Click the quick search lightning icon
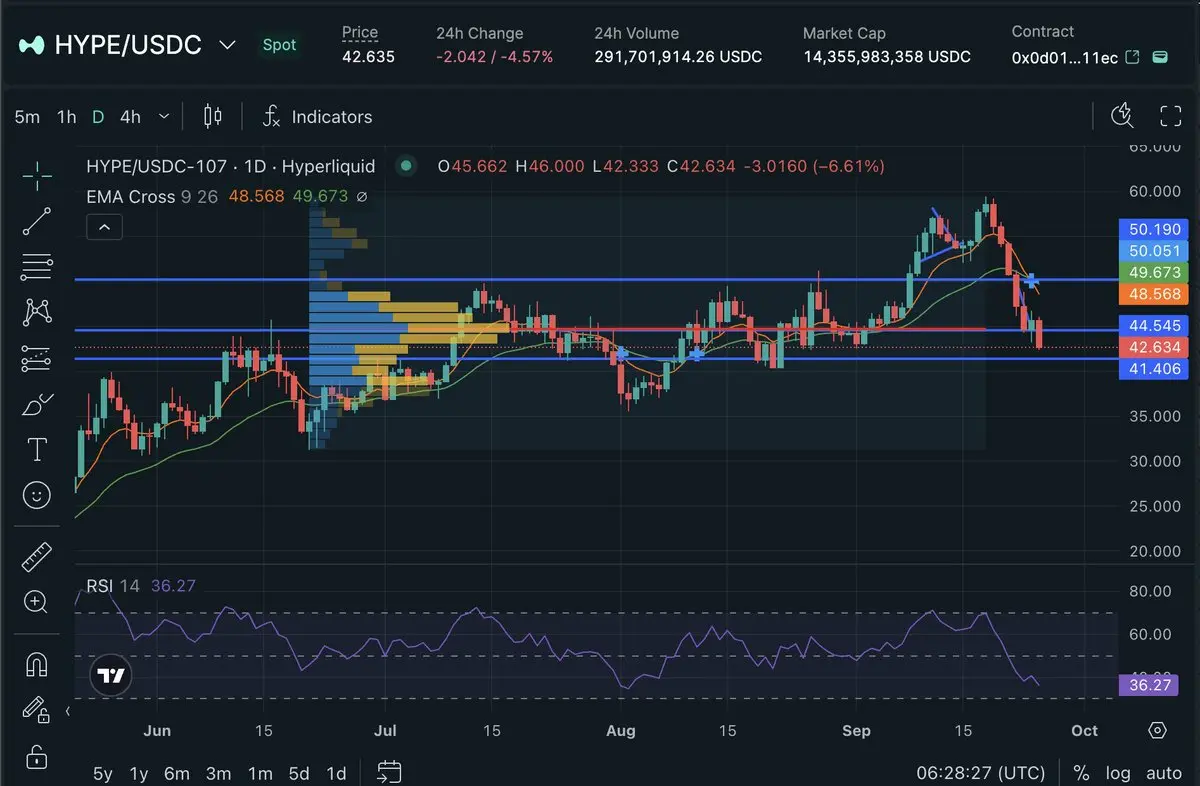 [x=1124, y=116]
